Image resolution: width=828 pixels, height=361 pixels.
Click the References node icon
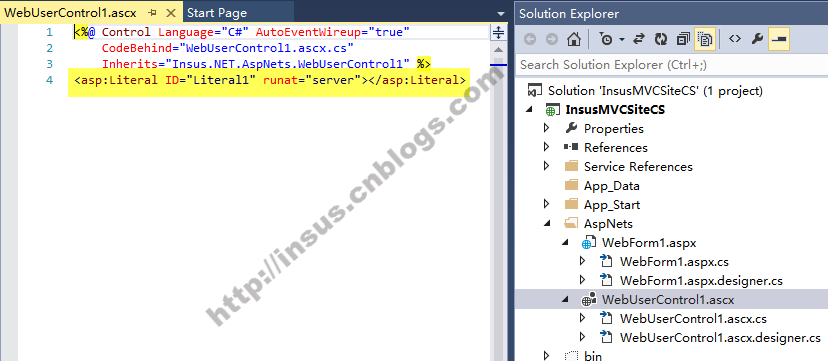click(571, 147)
